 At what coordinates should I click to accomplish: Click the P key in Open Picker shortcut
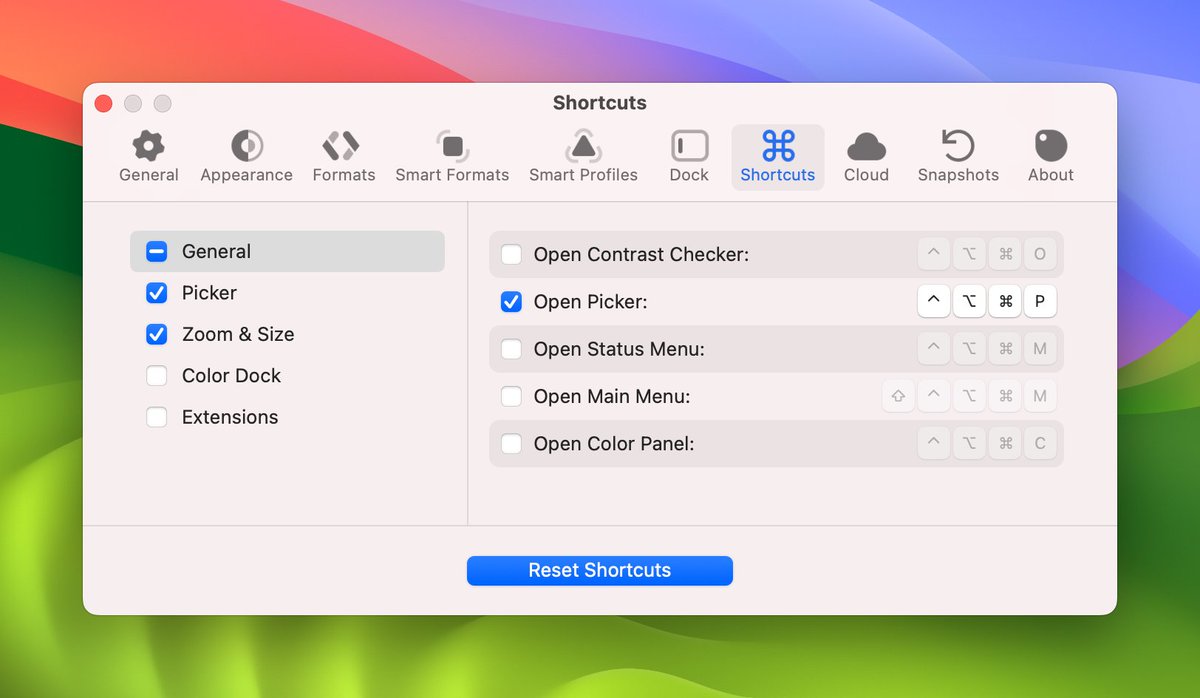[1040, 301]
